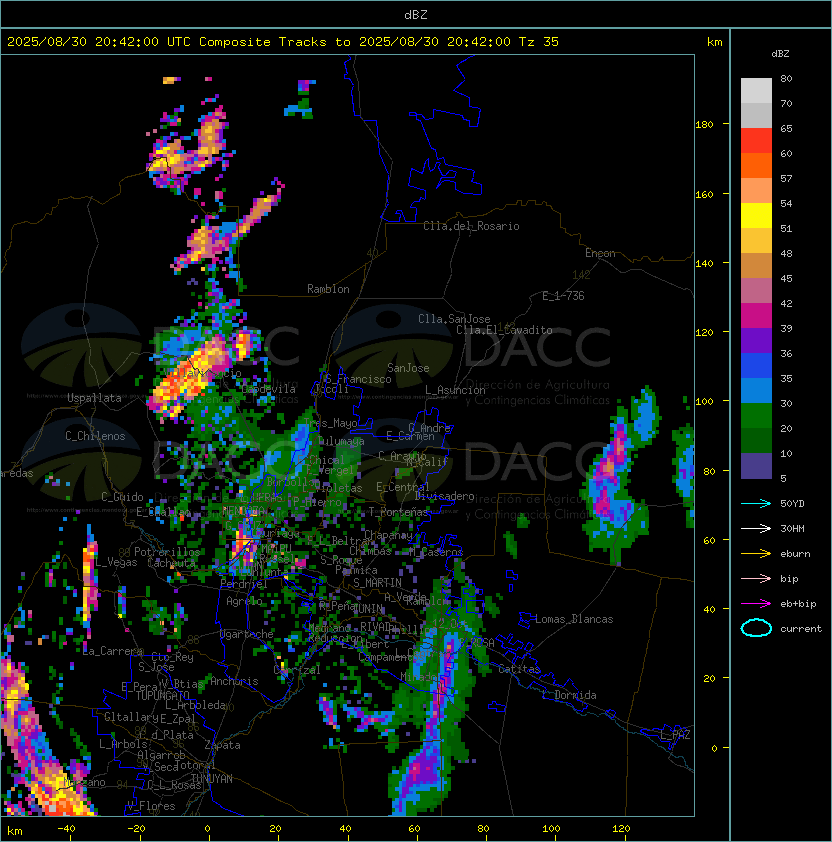Click the 'dBZ' title at the top
Image resolution: width=832 pixels, height=842 pixels.
[416, 14]
